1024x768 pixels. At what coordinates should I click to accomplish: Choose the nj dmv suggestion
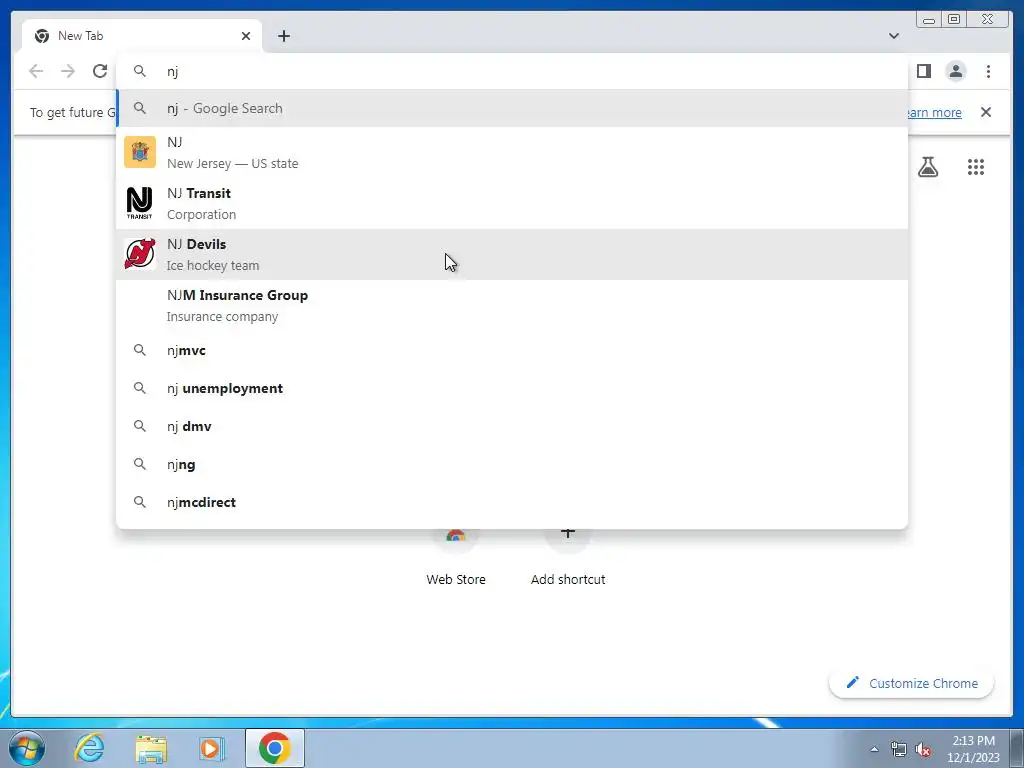pos(512,426)
